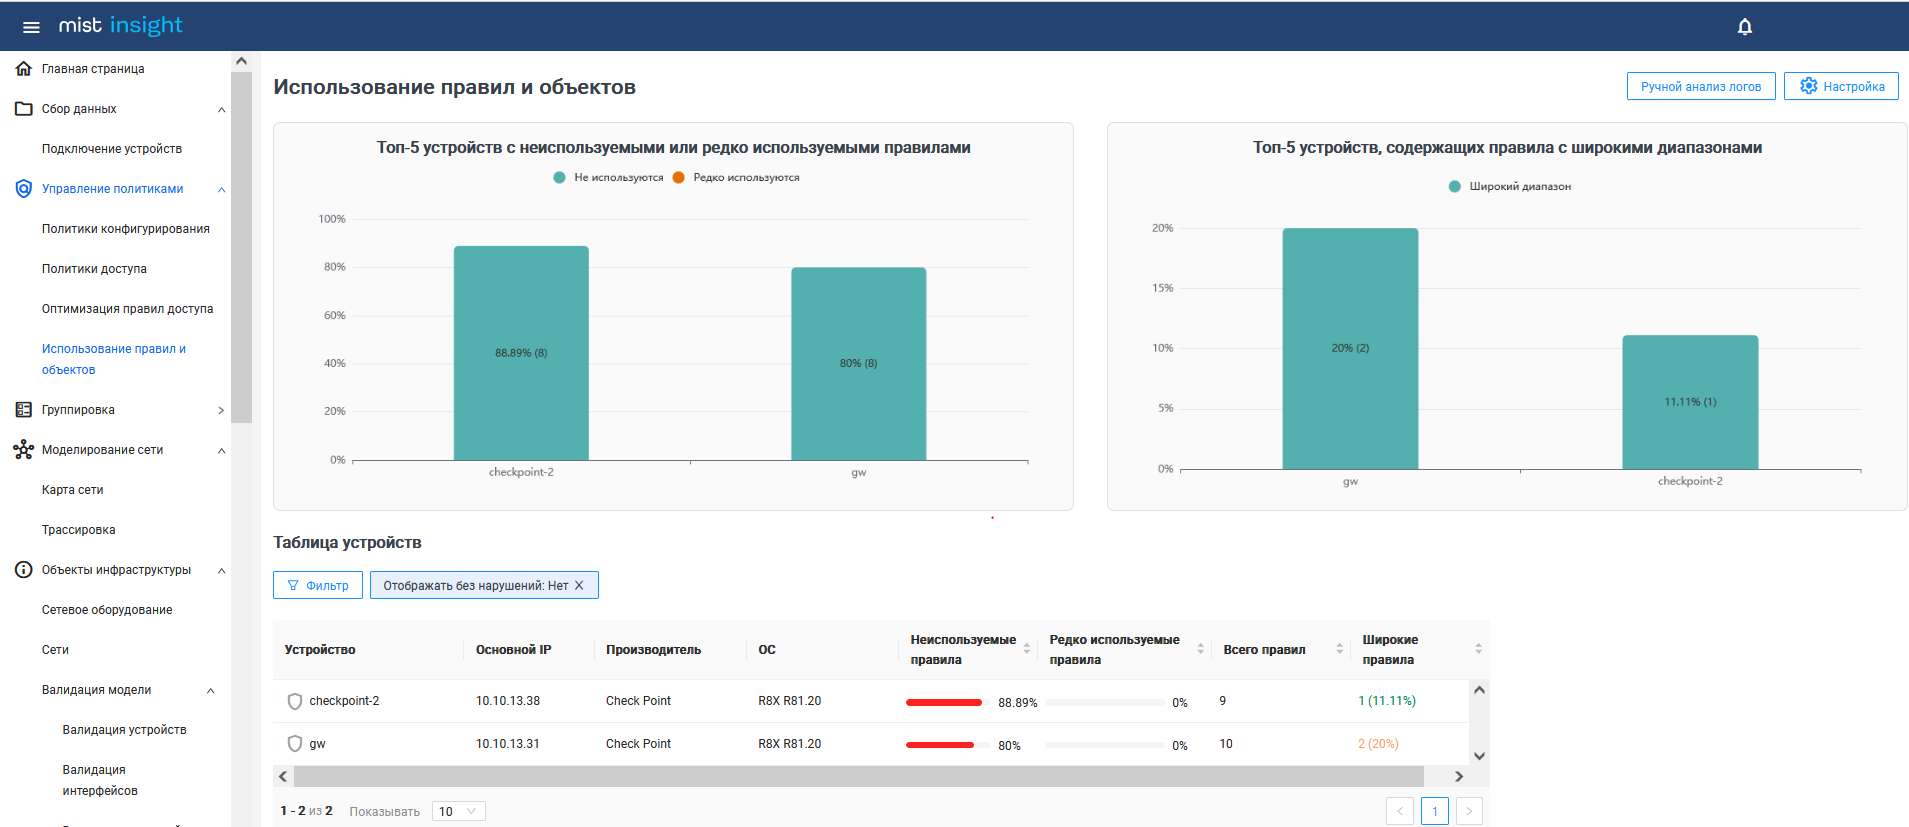Open the Настройка settings button
Viewport: 1909px width, 827px height.
pos(1840,87)
